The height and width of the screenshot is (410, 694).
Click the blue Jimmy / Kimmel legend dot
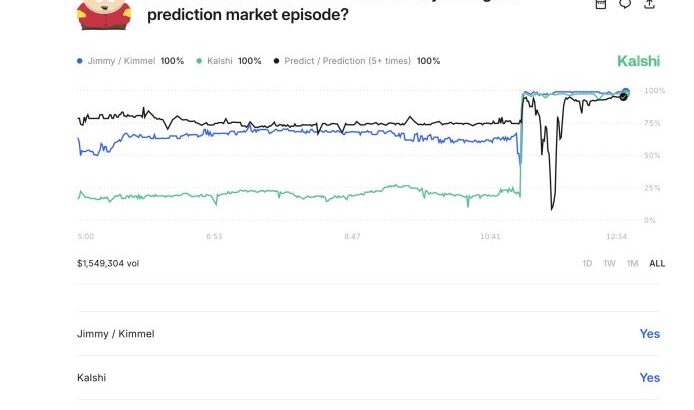point(80,61)
